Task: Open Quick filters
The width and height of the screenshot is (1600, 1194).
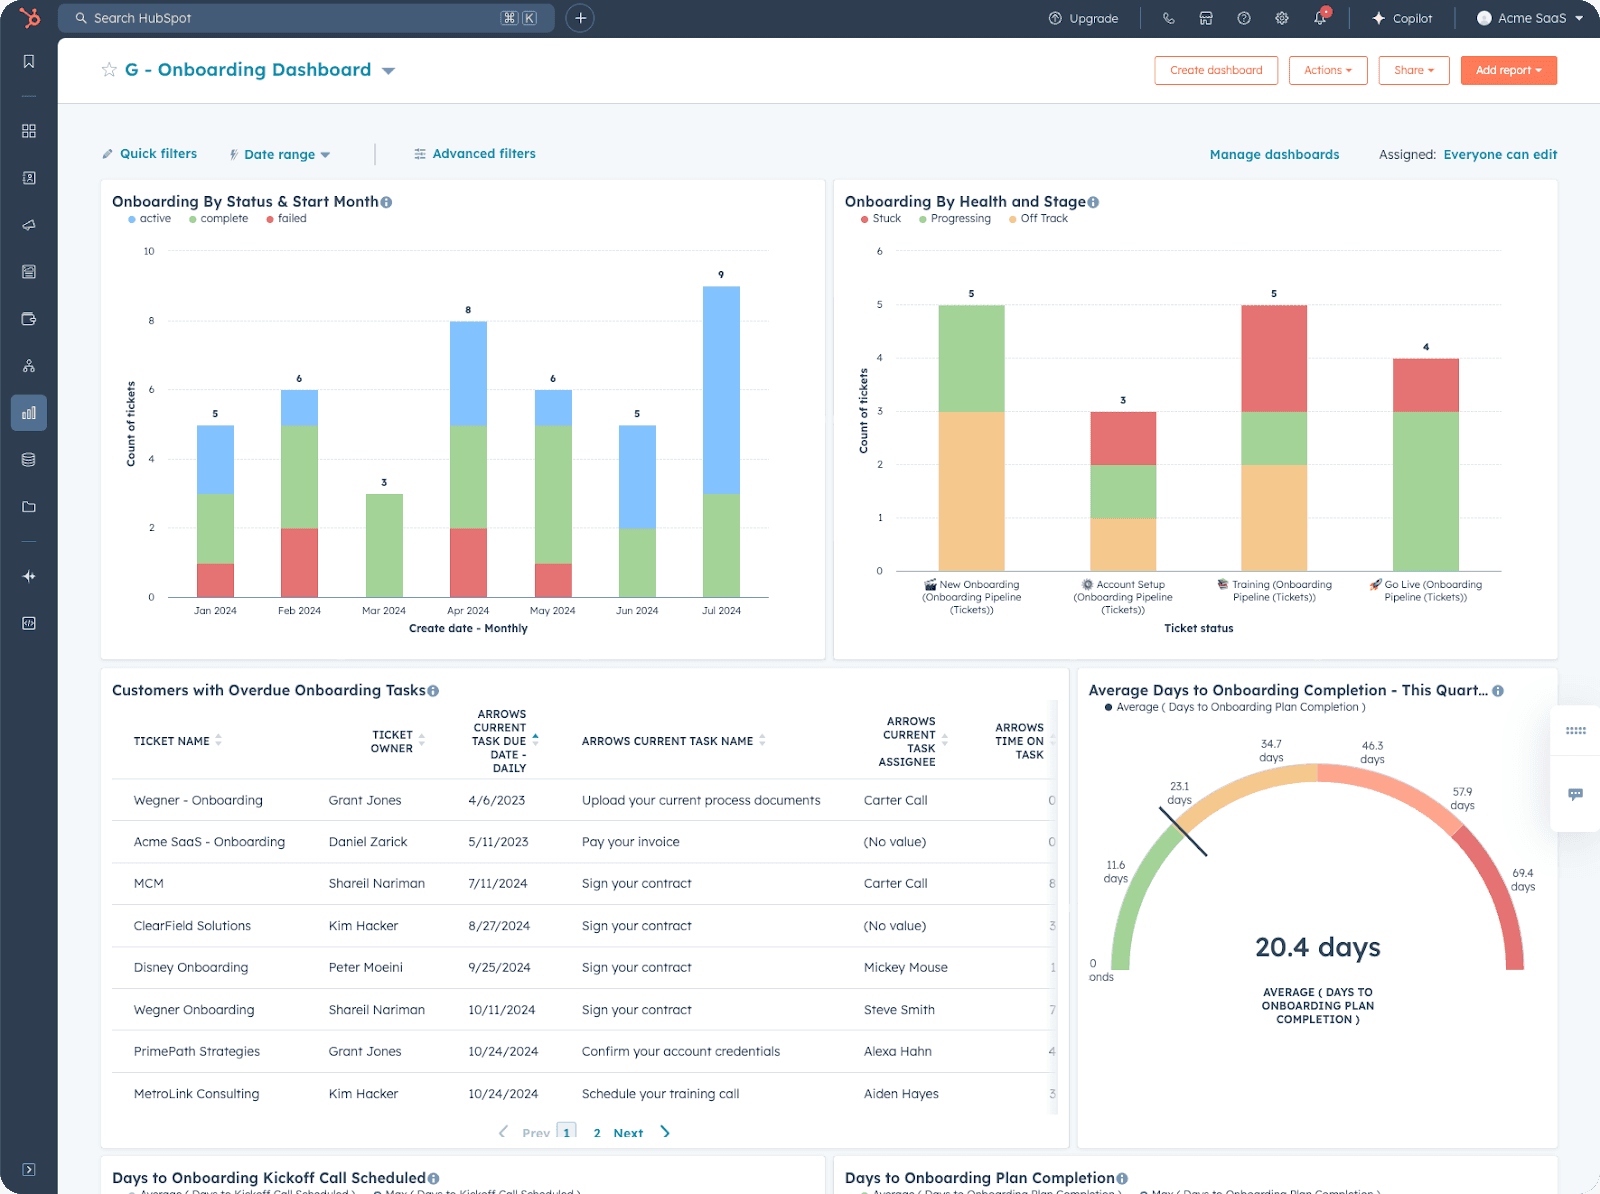Action: [149, 154]
